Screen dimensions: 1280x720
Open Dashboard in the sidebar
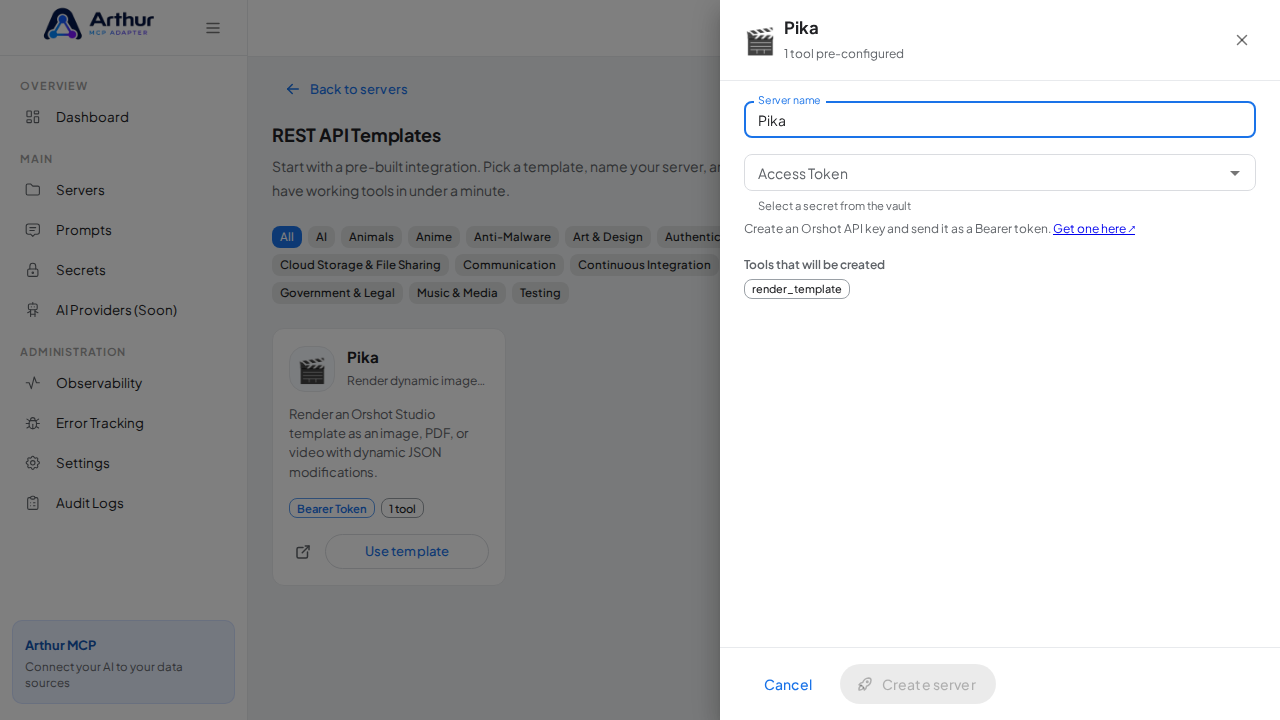click(124, 117)
